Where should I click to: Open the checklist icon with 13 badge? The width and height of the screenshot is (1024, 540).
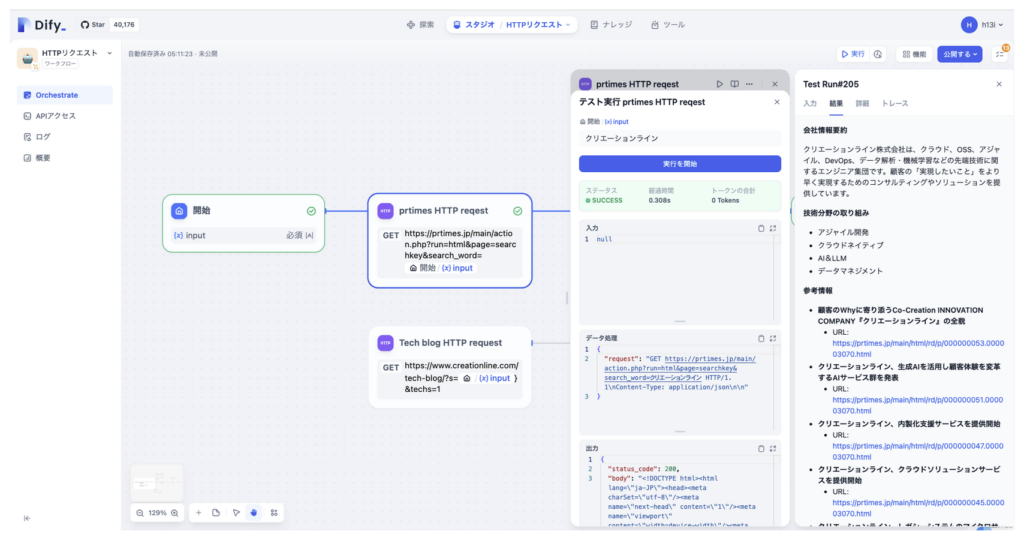click(x=1000, y=54)
